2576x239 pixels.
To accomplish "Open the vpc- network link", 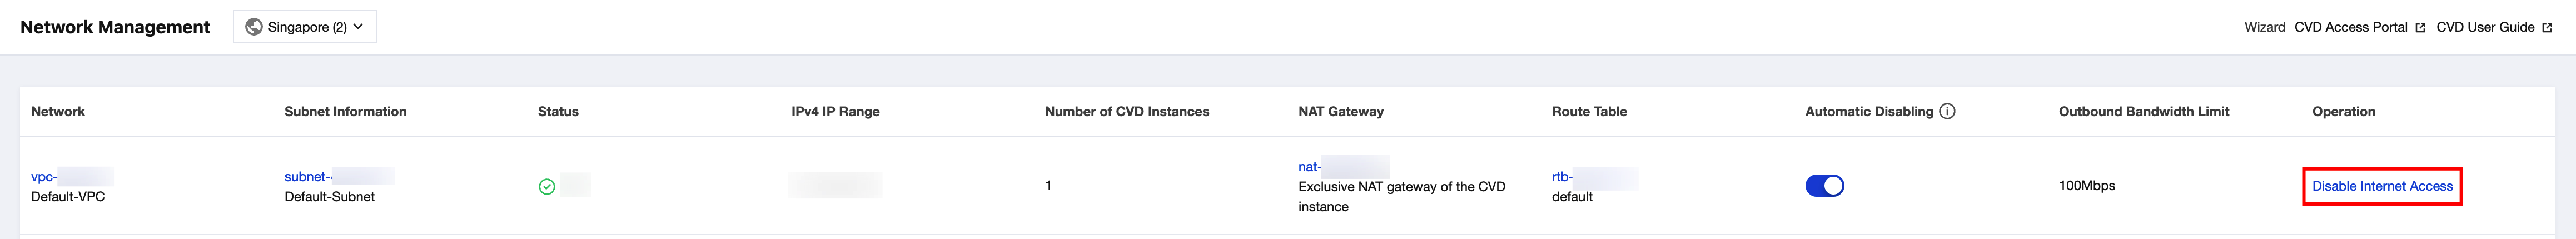I will 44,177.
